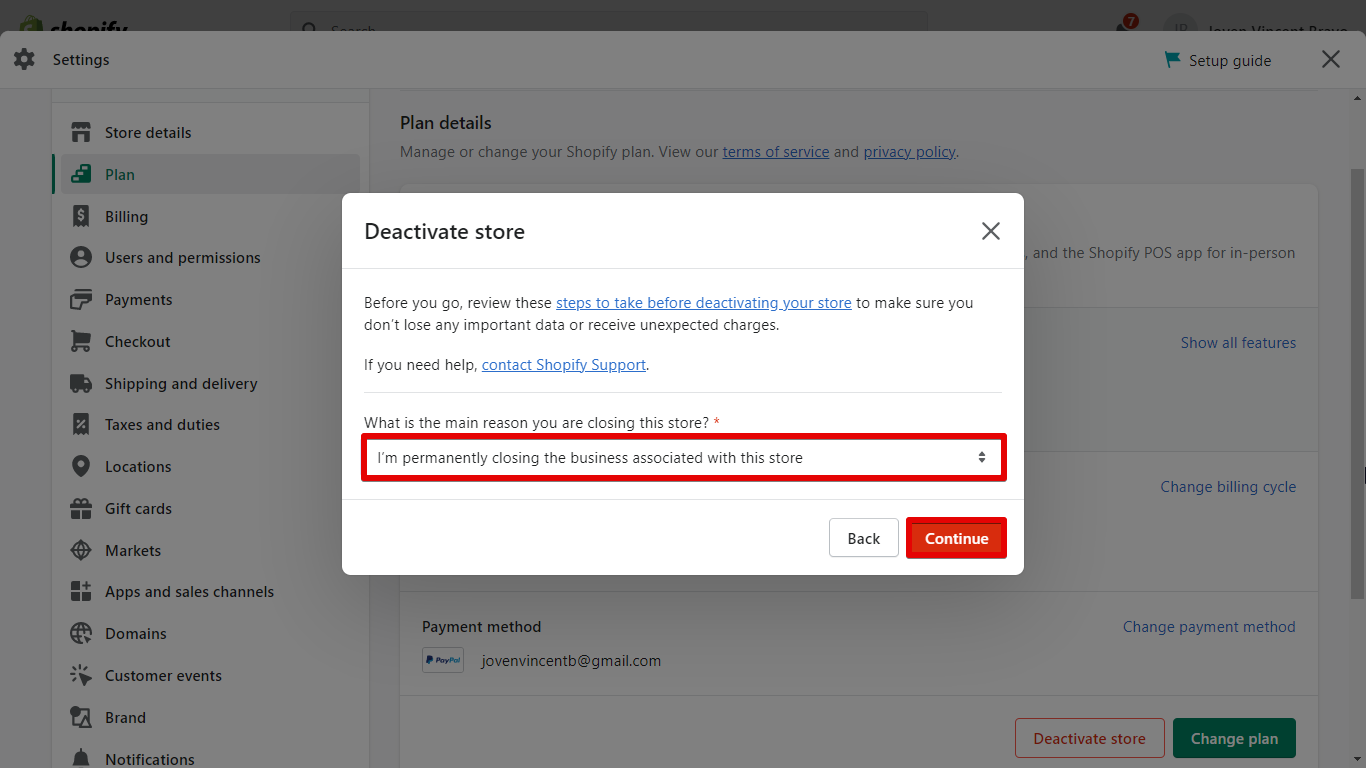Click the green Change plan button
The height and width of the screenshot is (768, 1366).
[x=1233, y=739]
